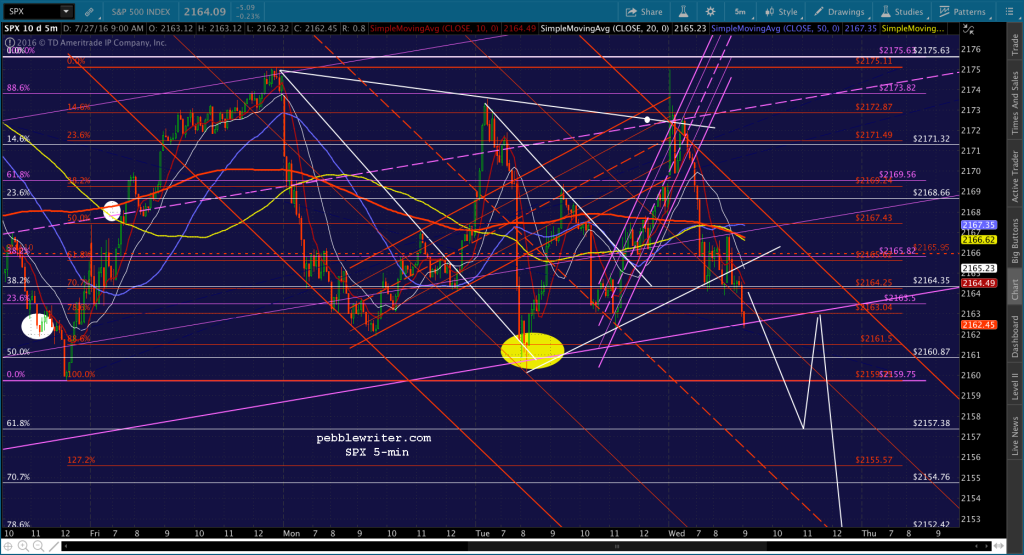Click the drawing line tool icon at bottom
This screenshot has height=555, width=1024.
pos(53,547)
